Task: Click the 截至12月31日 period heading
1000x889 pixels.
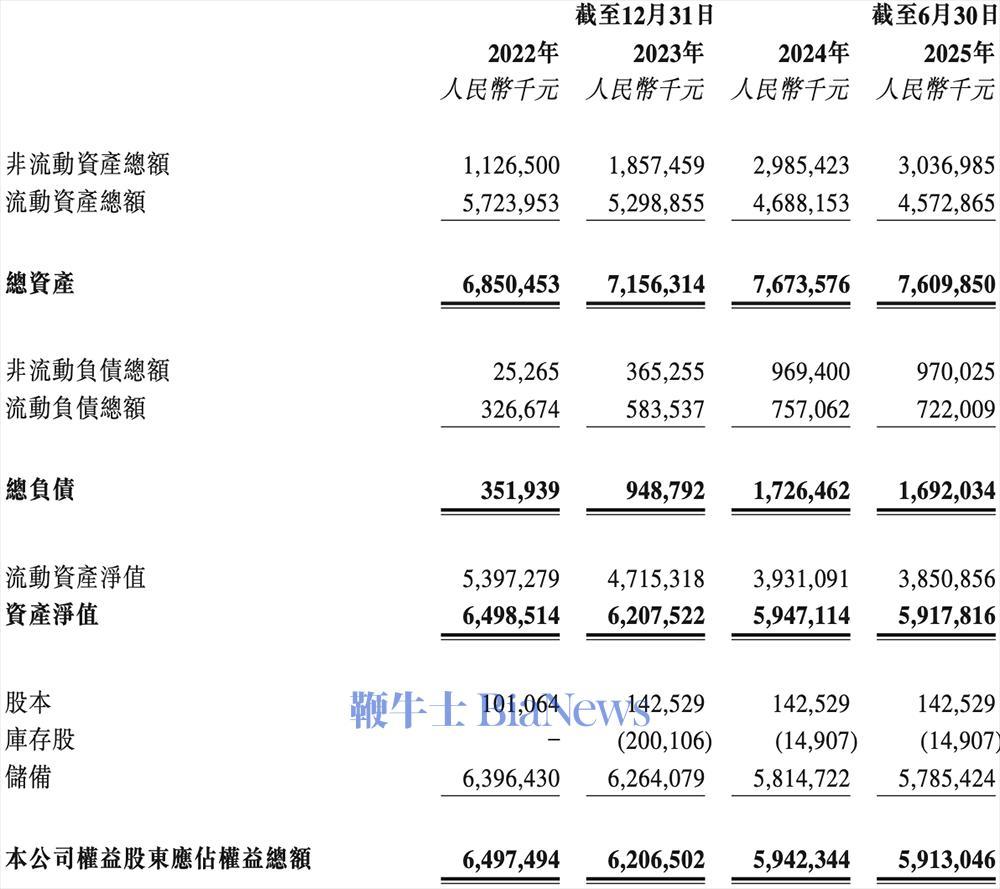Action: click(643, 15)
